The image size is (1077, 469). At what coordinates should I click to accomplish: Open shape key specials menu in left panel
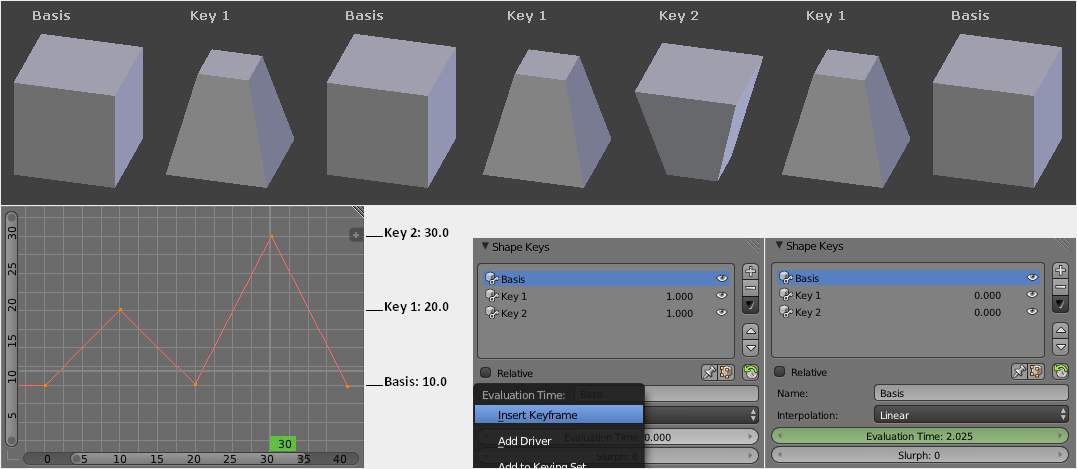pos(751,304)
